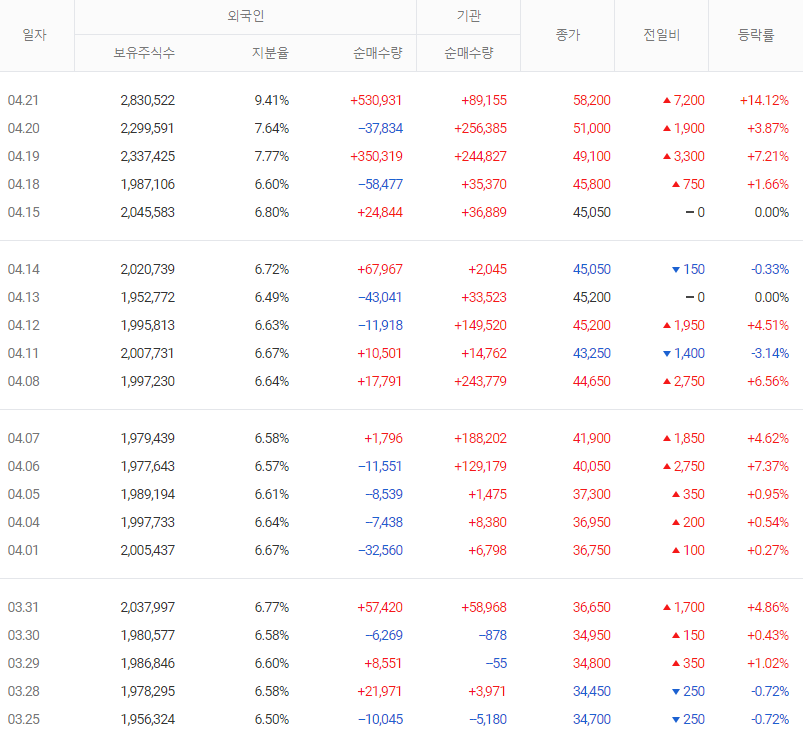Click closing price 43,250
The image size is (805, 736).
[x=591, y=353]
